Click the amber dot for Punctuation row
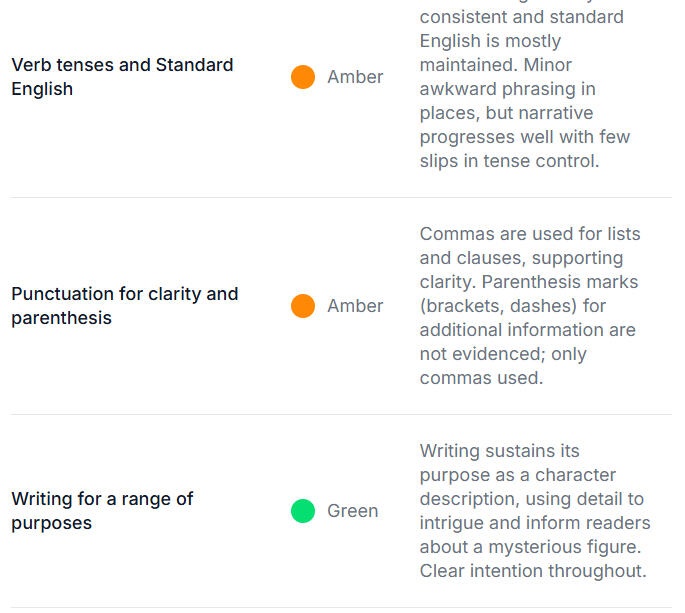The height and width of the screenshot is (613, 685). (303, 306)
